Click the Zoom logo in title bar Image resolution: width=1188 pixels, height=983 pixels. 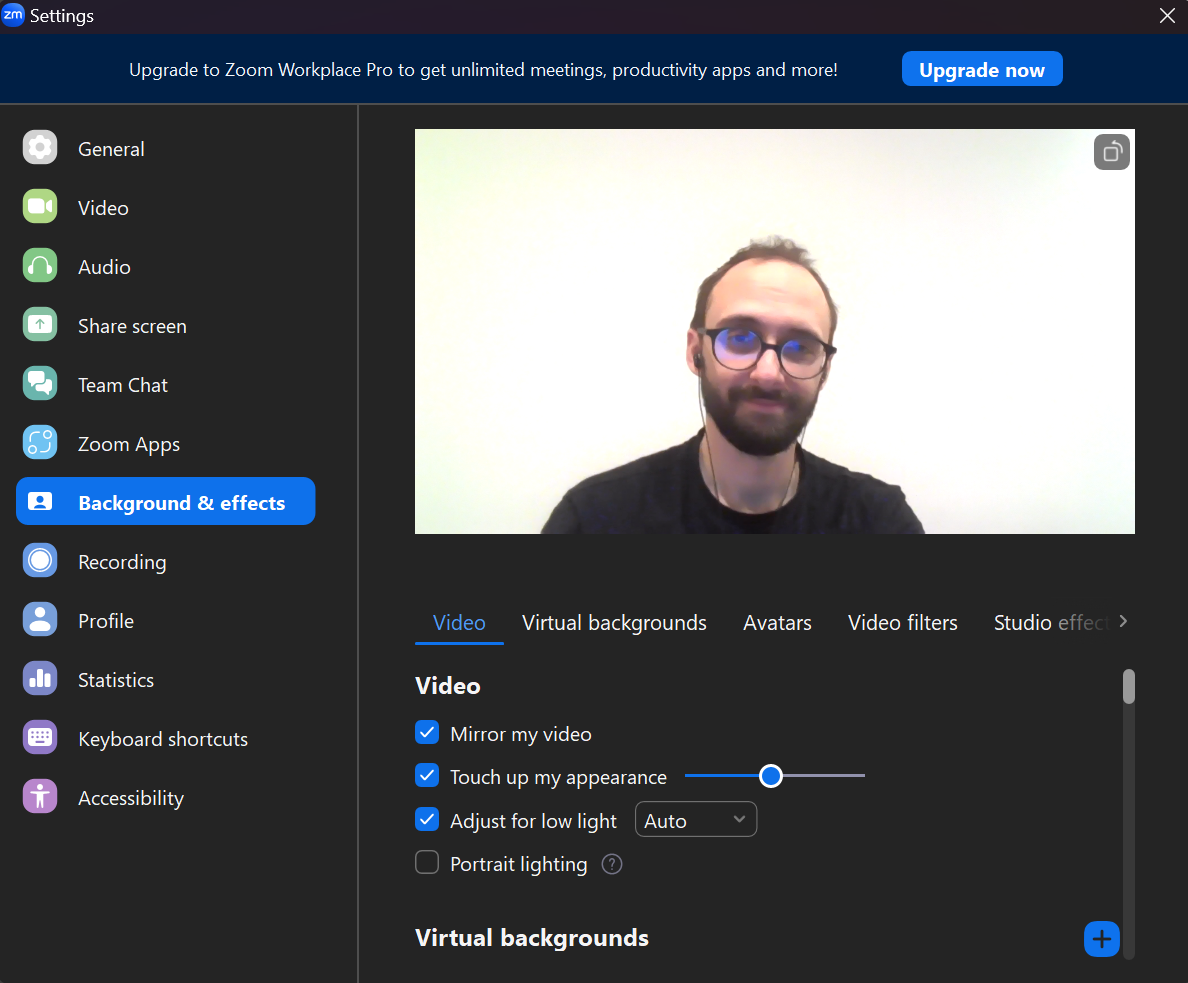click(13, 15)
